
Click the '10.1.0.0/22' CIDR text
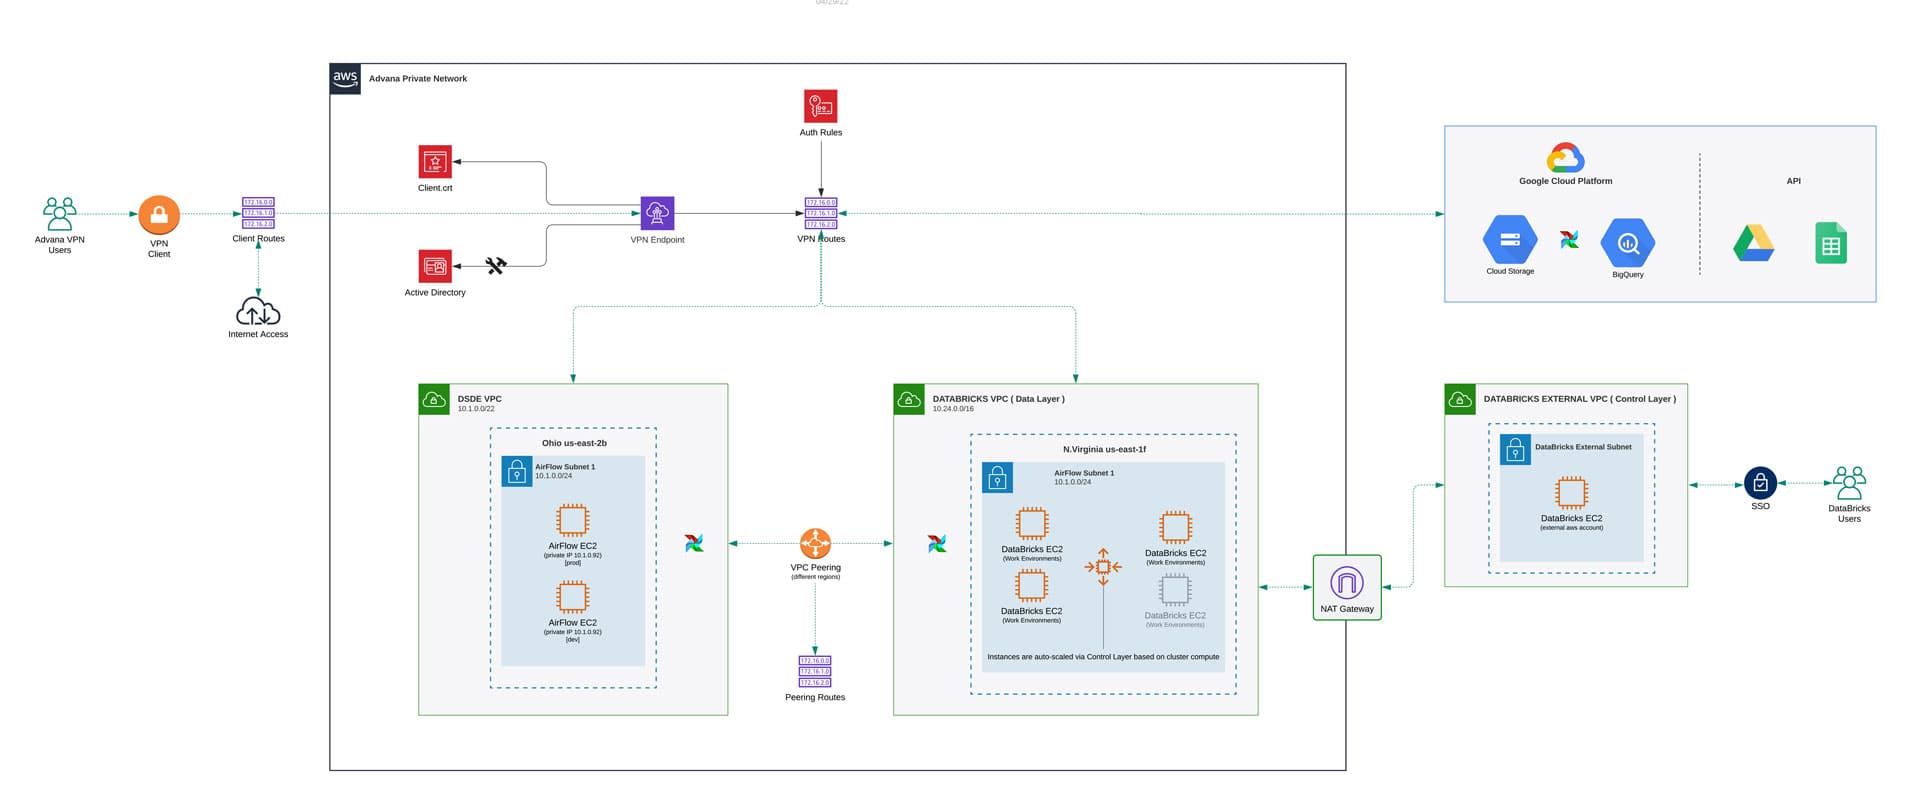point(476,409)
